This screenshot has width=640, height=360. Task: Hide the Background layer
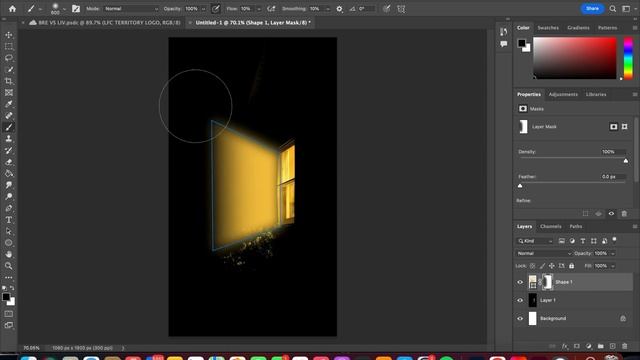point(520,318)
